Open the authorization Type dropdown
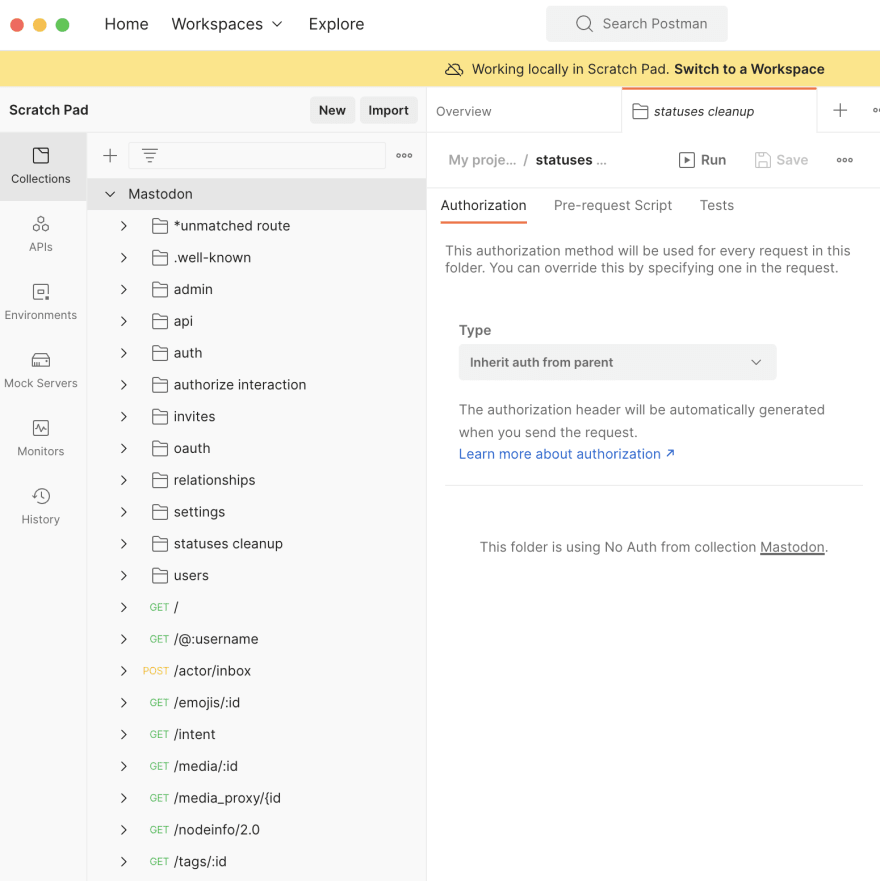 pos(617,362)
